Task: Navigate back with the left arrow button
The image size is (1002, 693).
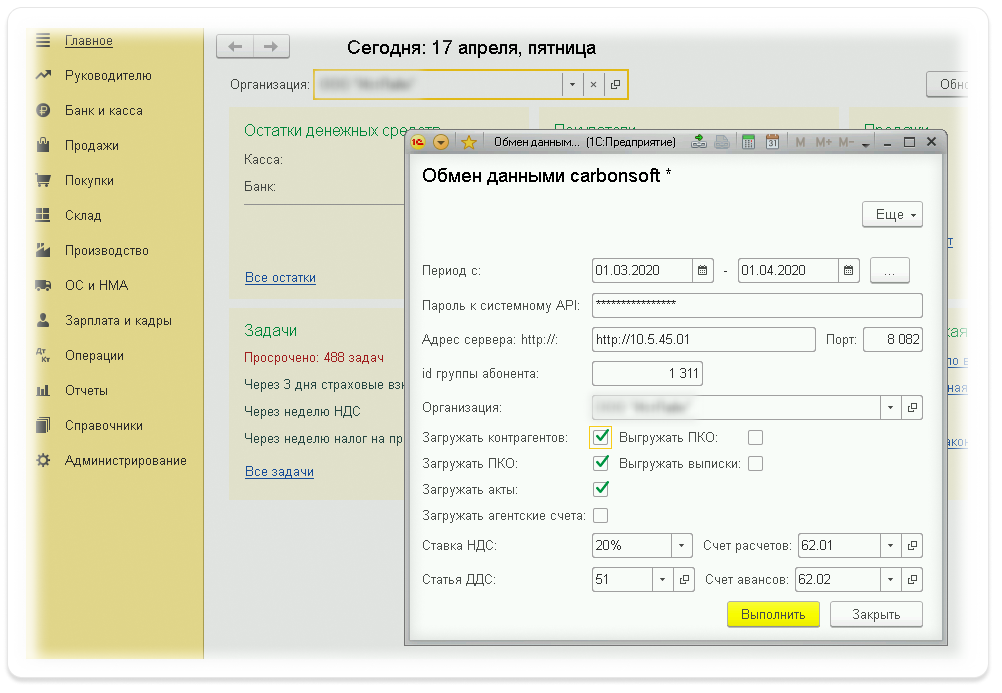Action: (235, 46)
